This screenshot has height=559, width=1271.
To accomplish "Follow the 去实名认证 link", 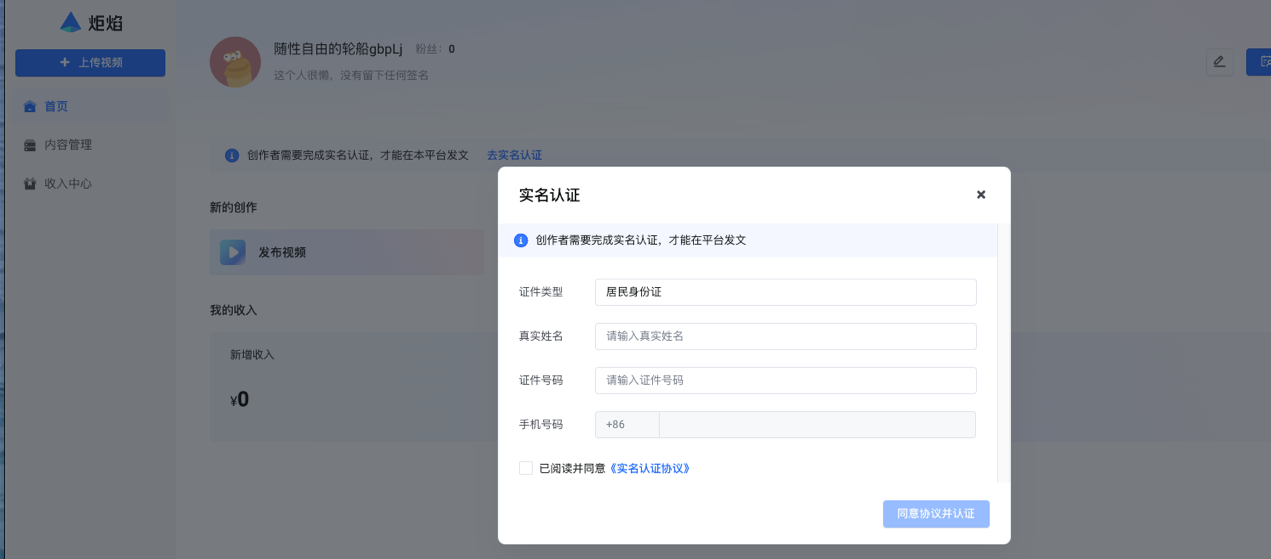I will pos(514,156).
